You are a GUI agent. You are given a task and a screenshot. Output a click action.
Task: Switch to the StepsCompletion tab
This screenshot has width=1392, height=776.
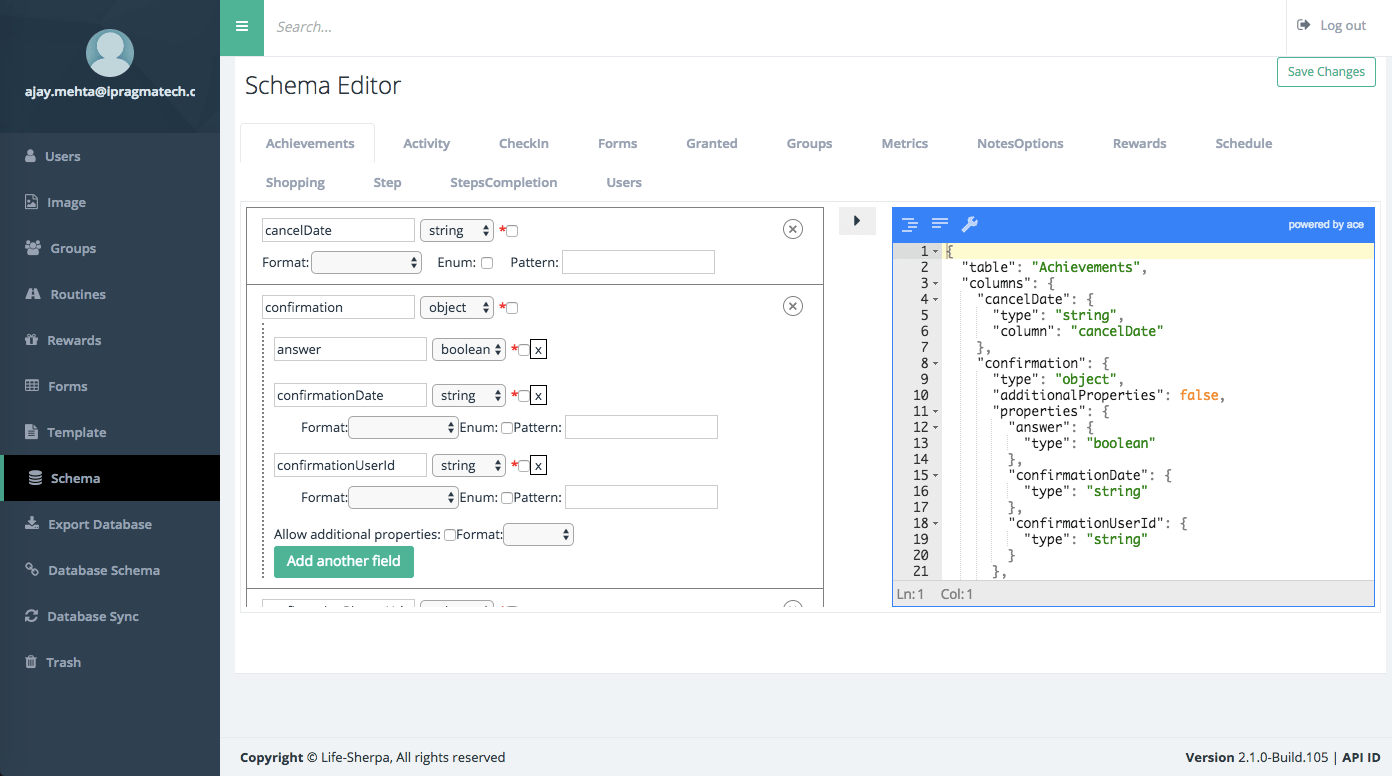click(x=504, y=182)
